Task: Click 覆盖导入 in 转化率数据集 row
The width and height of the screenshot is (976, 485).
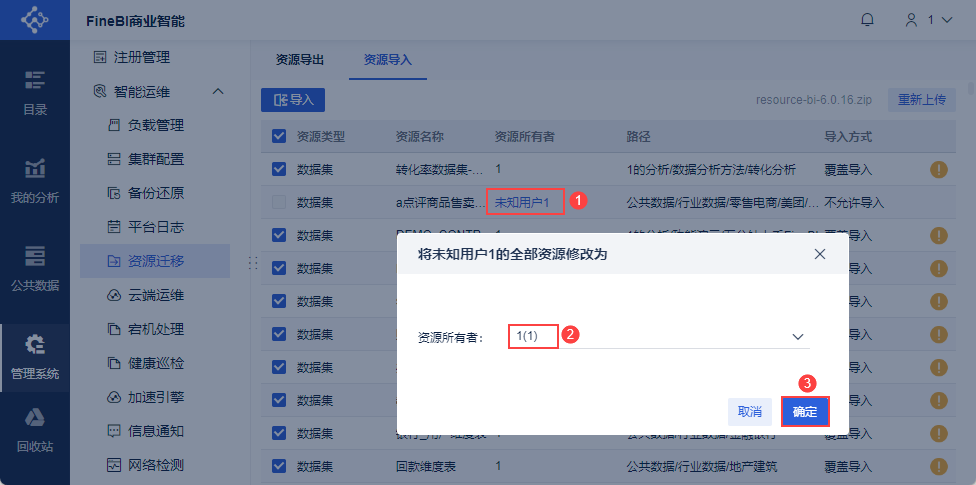Action: [x=848, y=169]
